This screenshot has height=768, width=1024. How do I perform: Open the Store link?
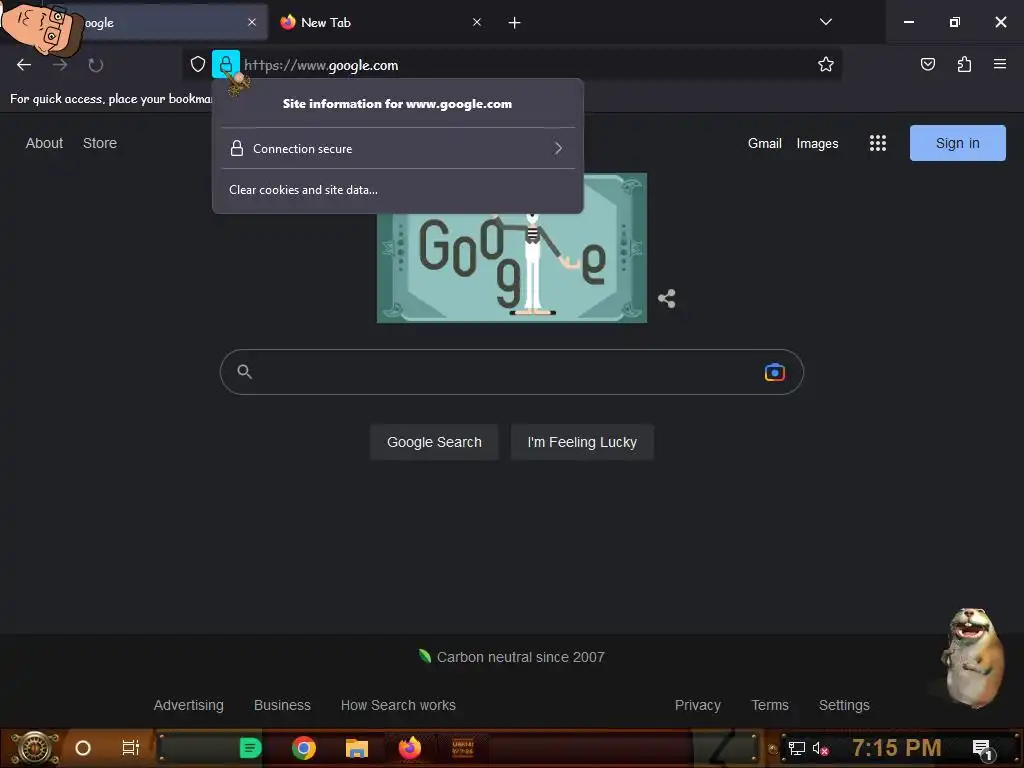point(100,143)
